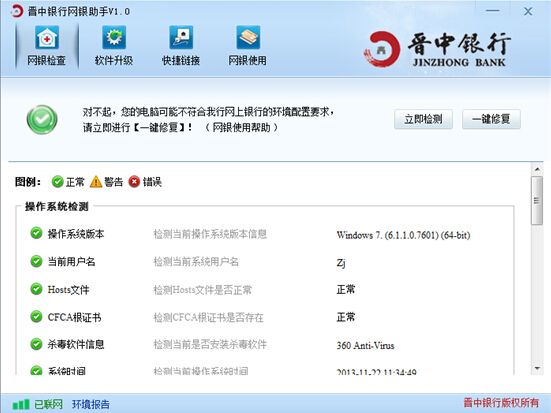Click the 已联网 status text
Image resolution: width=551 pixels, height=413 pixels.
click(48, 404)
